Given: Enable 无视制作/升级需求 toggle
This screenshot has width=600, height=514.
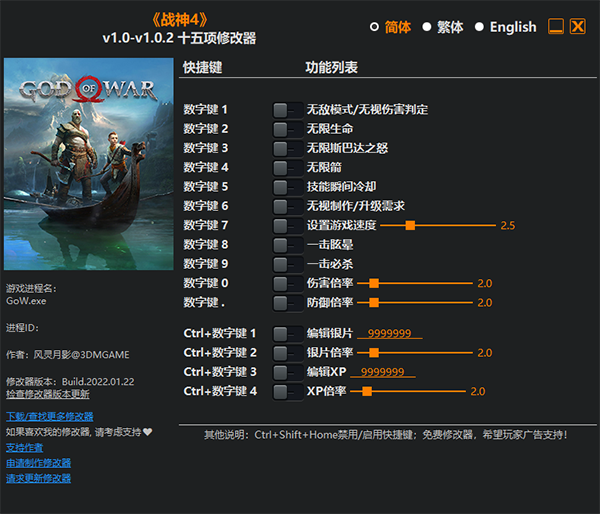Looking at the screenshot, I should click(288, 207).
